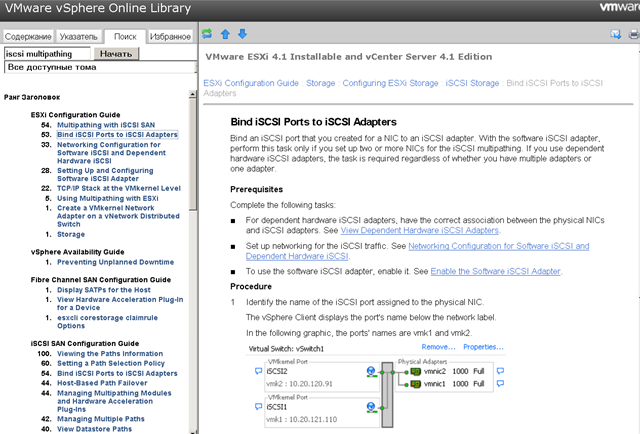Click the green sync contents icon
This screenshot has width=640, height=434.
point(207,34)
